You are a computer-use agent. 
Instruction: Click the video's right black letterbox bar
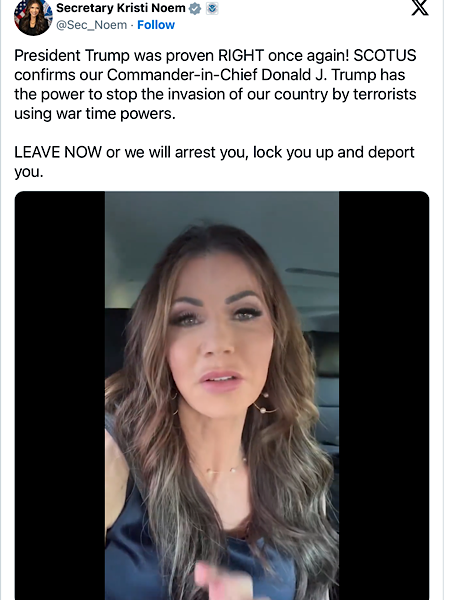384,396
